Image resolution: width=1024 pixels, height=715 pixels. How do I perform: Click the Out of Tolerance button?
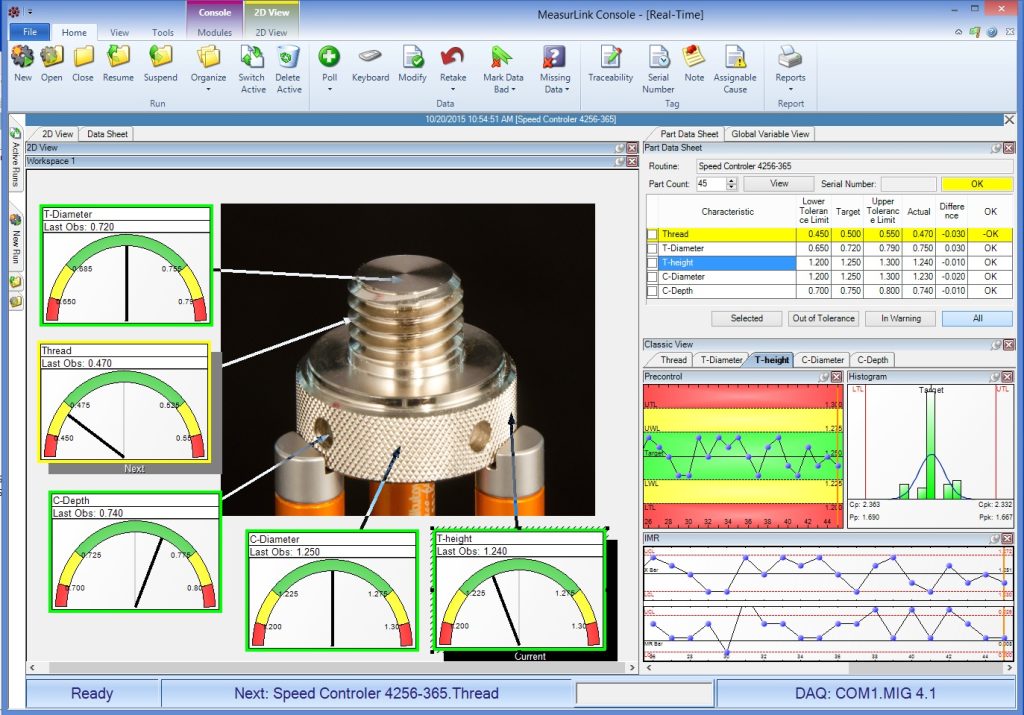click(823, 318)
